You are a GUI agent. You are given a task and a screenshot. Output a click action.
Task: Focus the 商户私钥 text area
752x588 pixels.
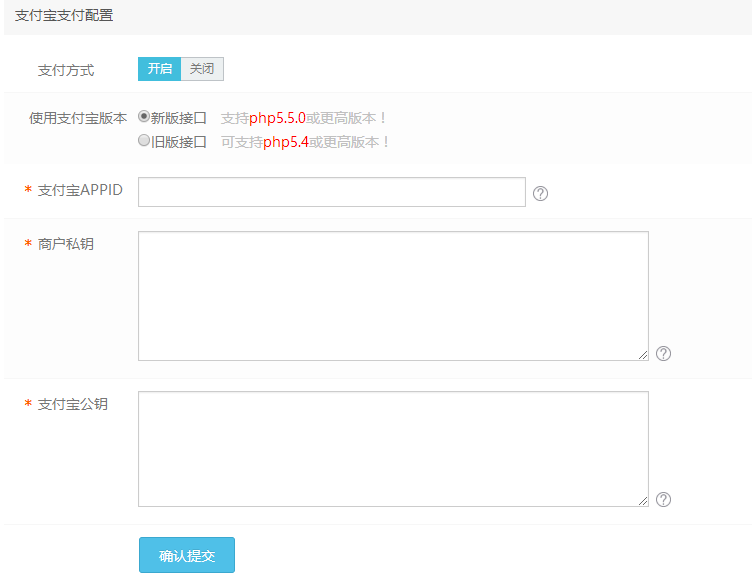tap(393, 296)
